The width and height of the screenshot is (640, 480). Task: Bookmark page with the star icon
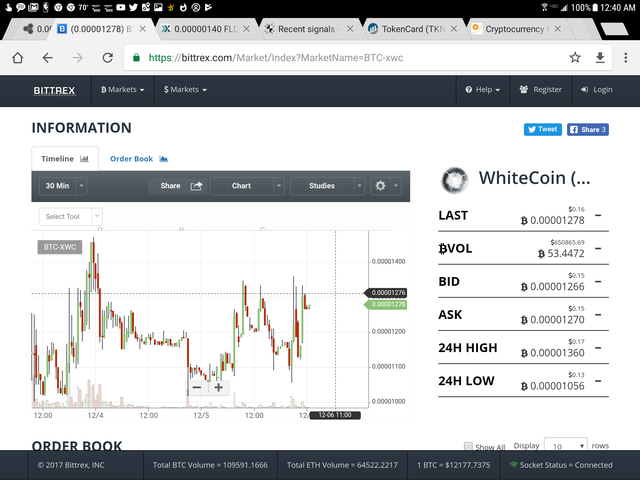coord(575,58)
